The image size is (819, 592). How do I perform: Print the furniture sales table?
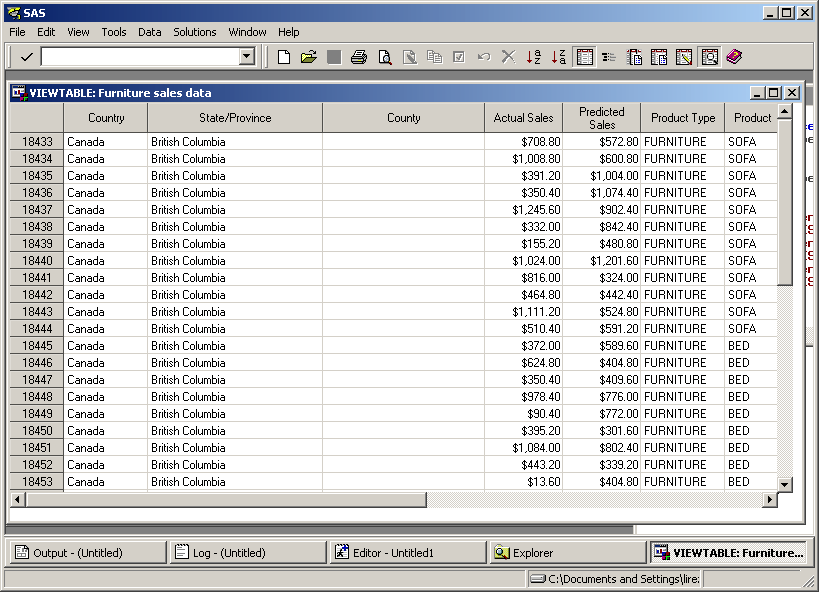click(358, 57)
